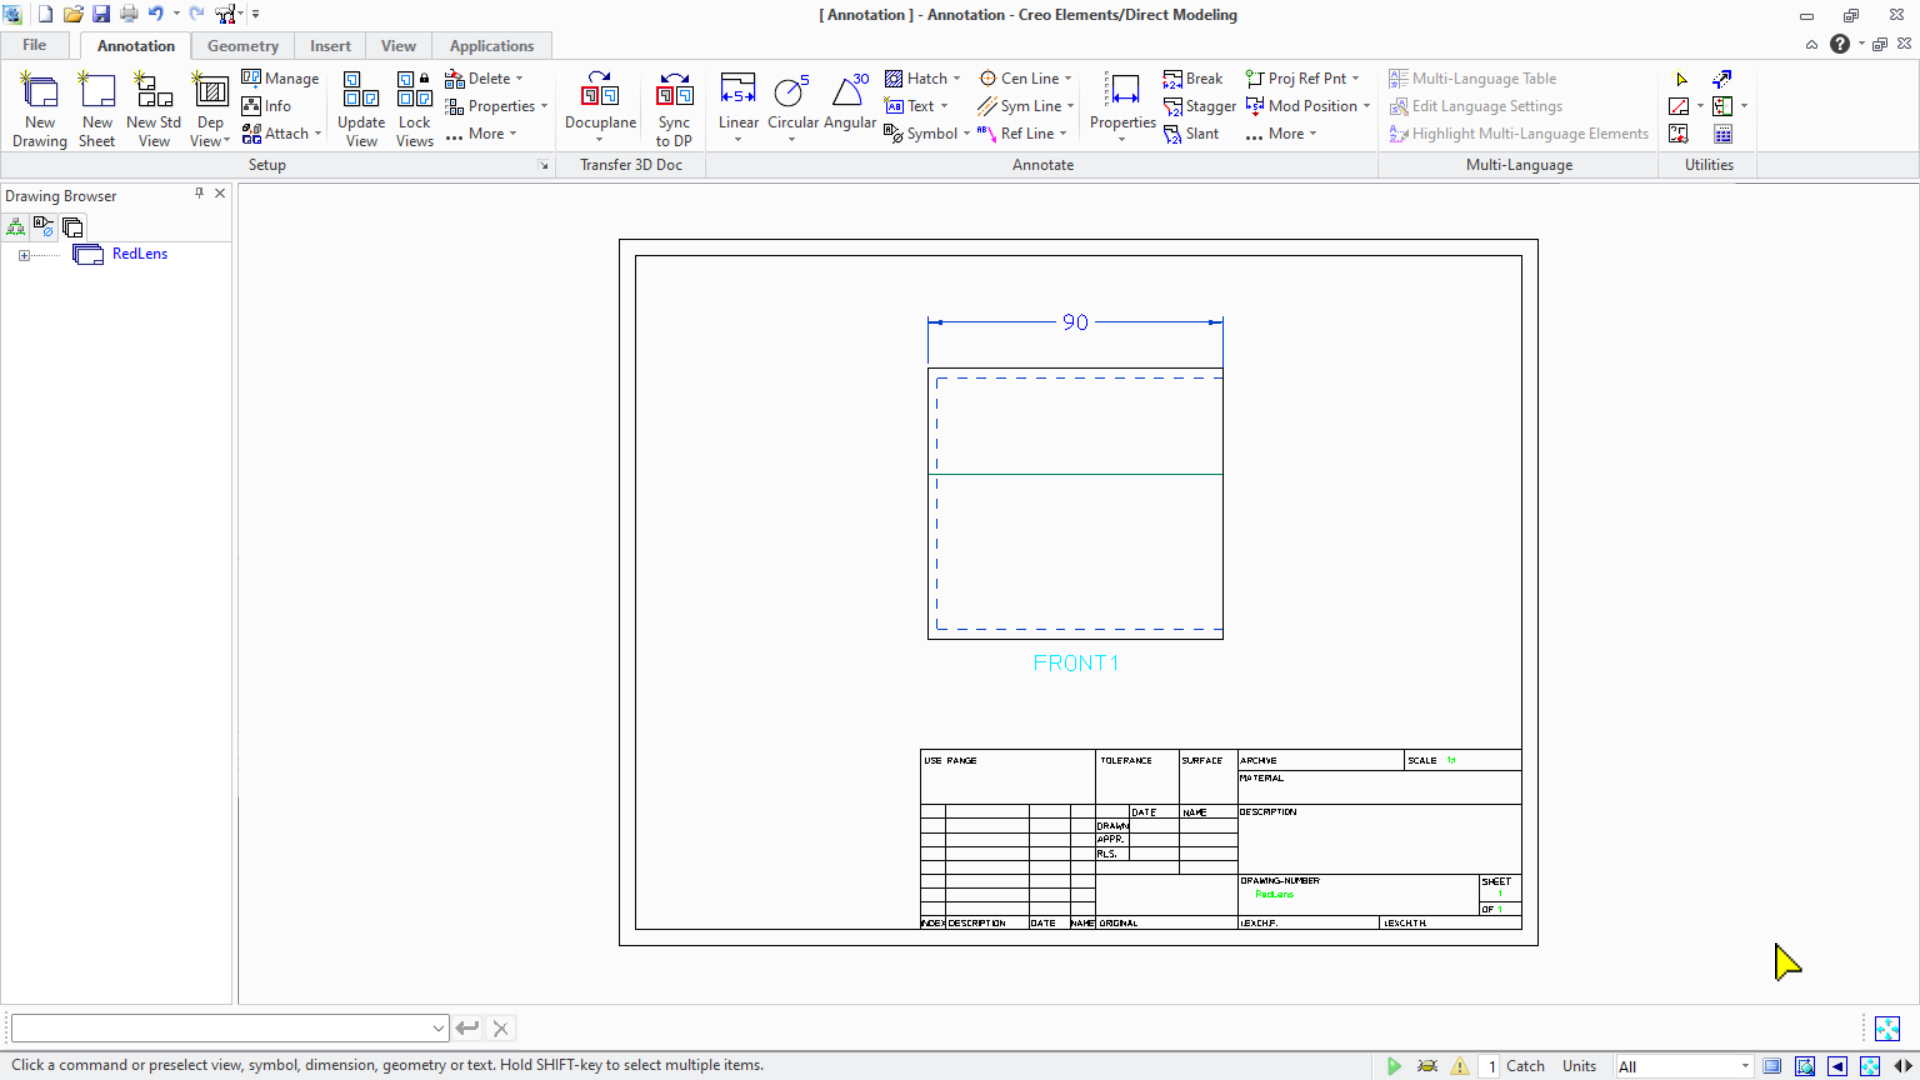Click Sync to DP

(x=674, y=110)
